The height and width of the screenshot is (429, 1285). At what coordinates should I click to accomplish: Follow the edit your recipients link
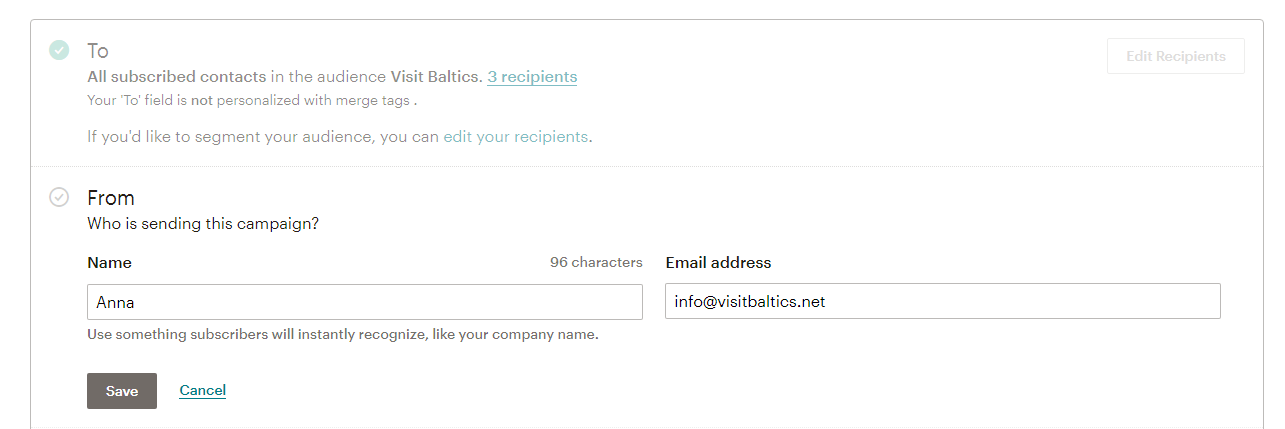pos(515,136)
